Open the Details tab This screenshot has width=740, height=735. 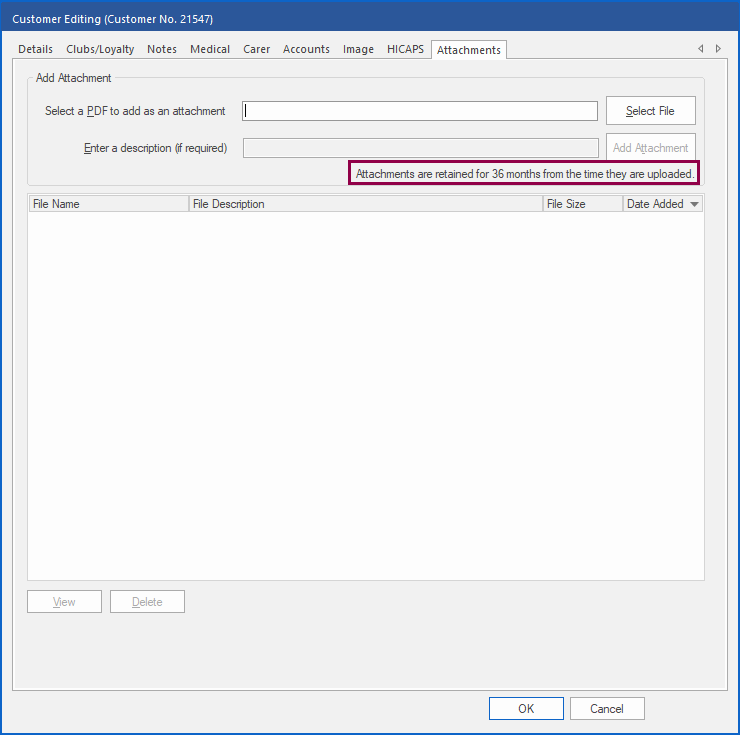(x=35, y=49)
